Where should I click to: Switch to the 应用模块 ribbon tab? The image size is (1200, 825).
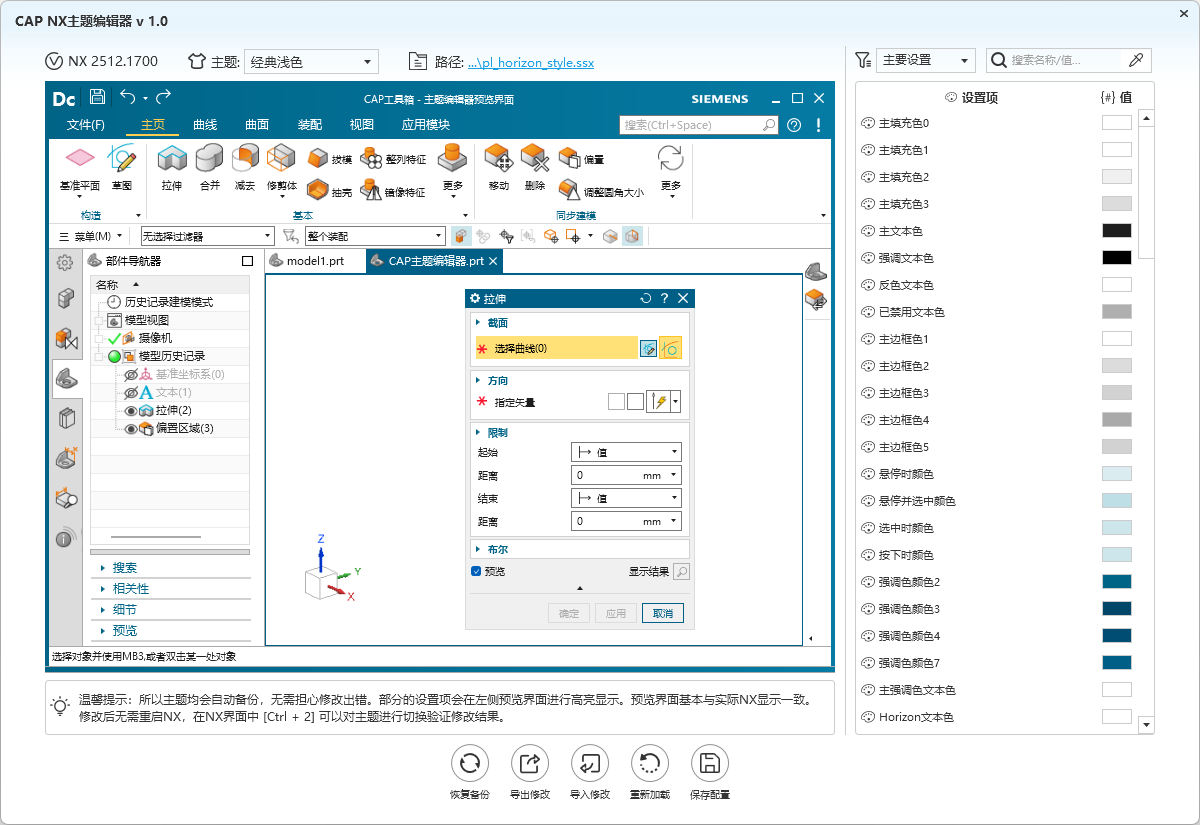tap(426, 125)
